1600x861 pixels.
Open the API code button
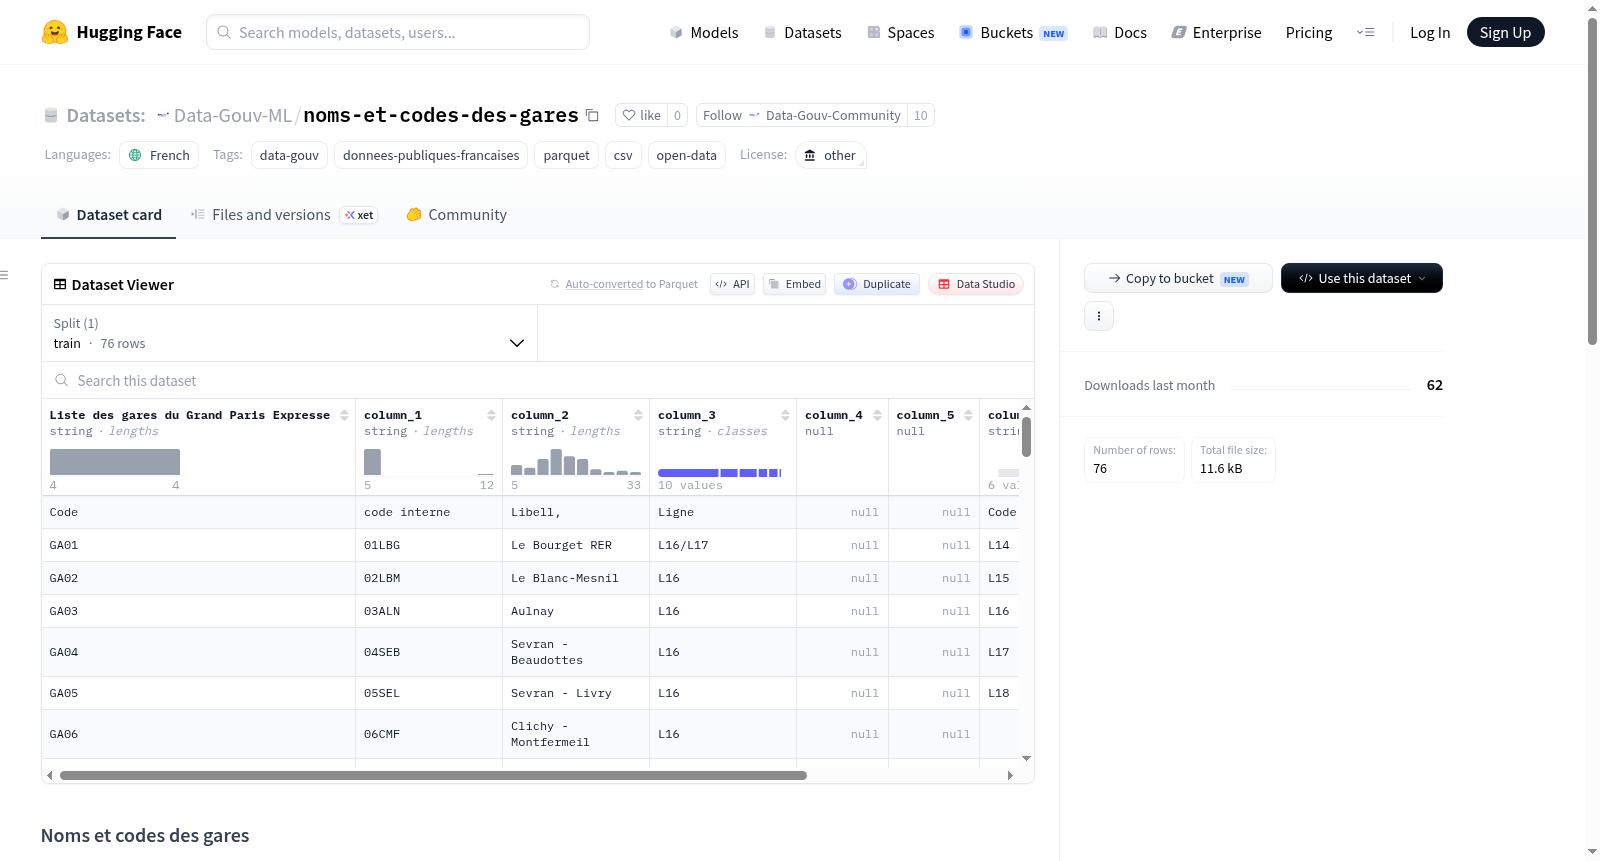coord(732,284)
